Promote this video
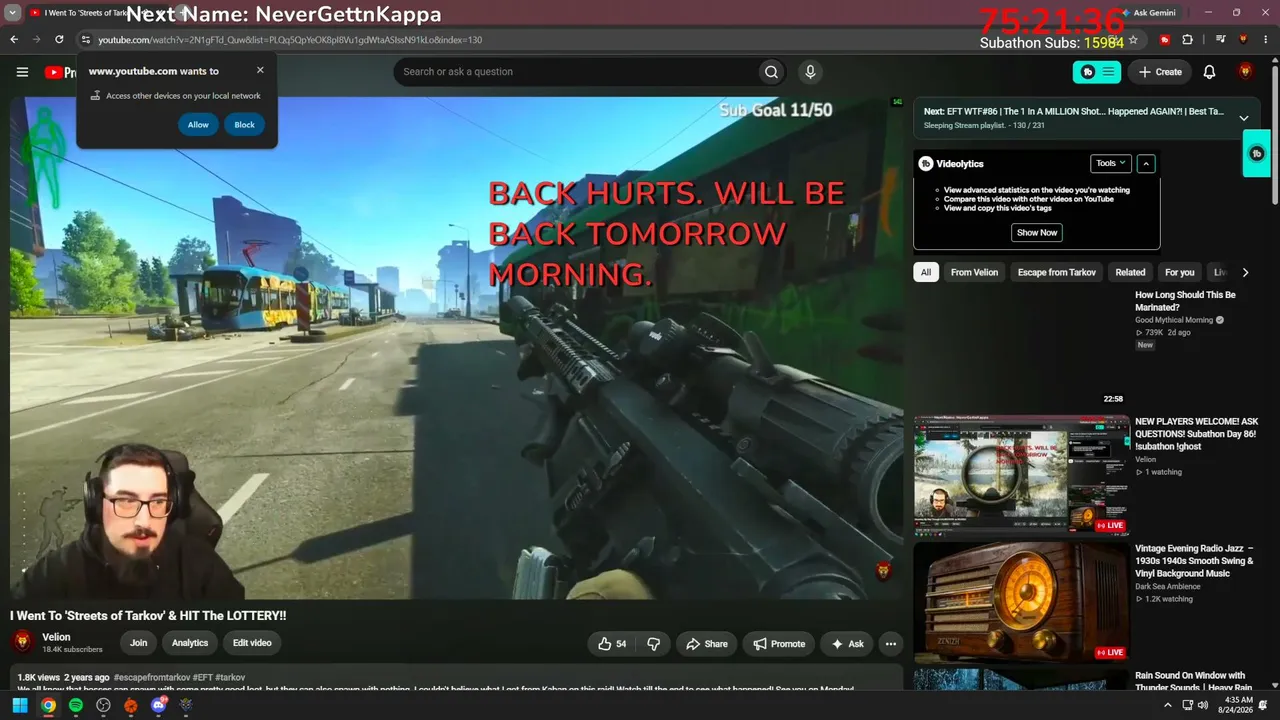This screenshot has width=1280, height=720. [779, 644]
